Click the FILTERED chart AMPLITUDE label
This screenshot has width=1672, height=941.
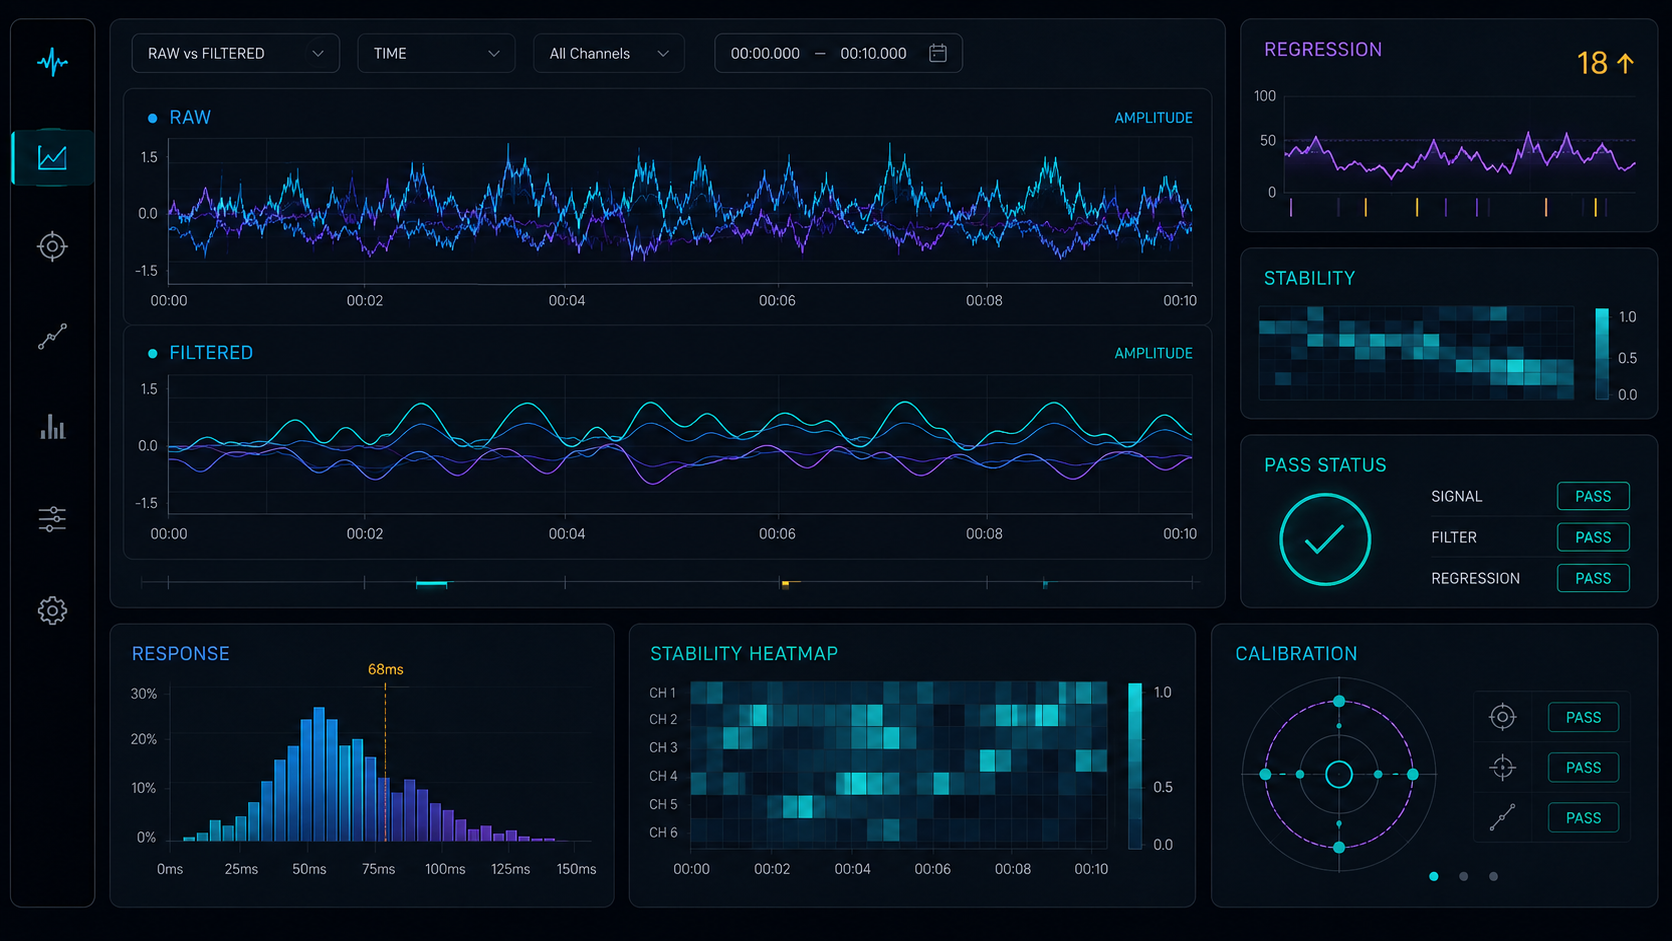(1153, 353)
